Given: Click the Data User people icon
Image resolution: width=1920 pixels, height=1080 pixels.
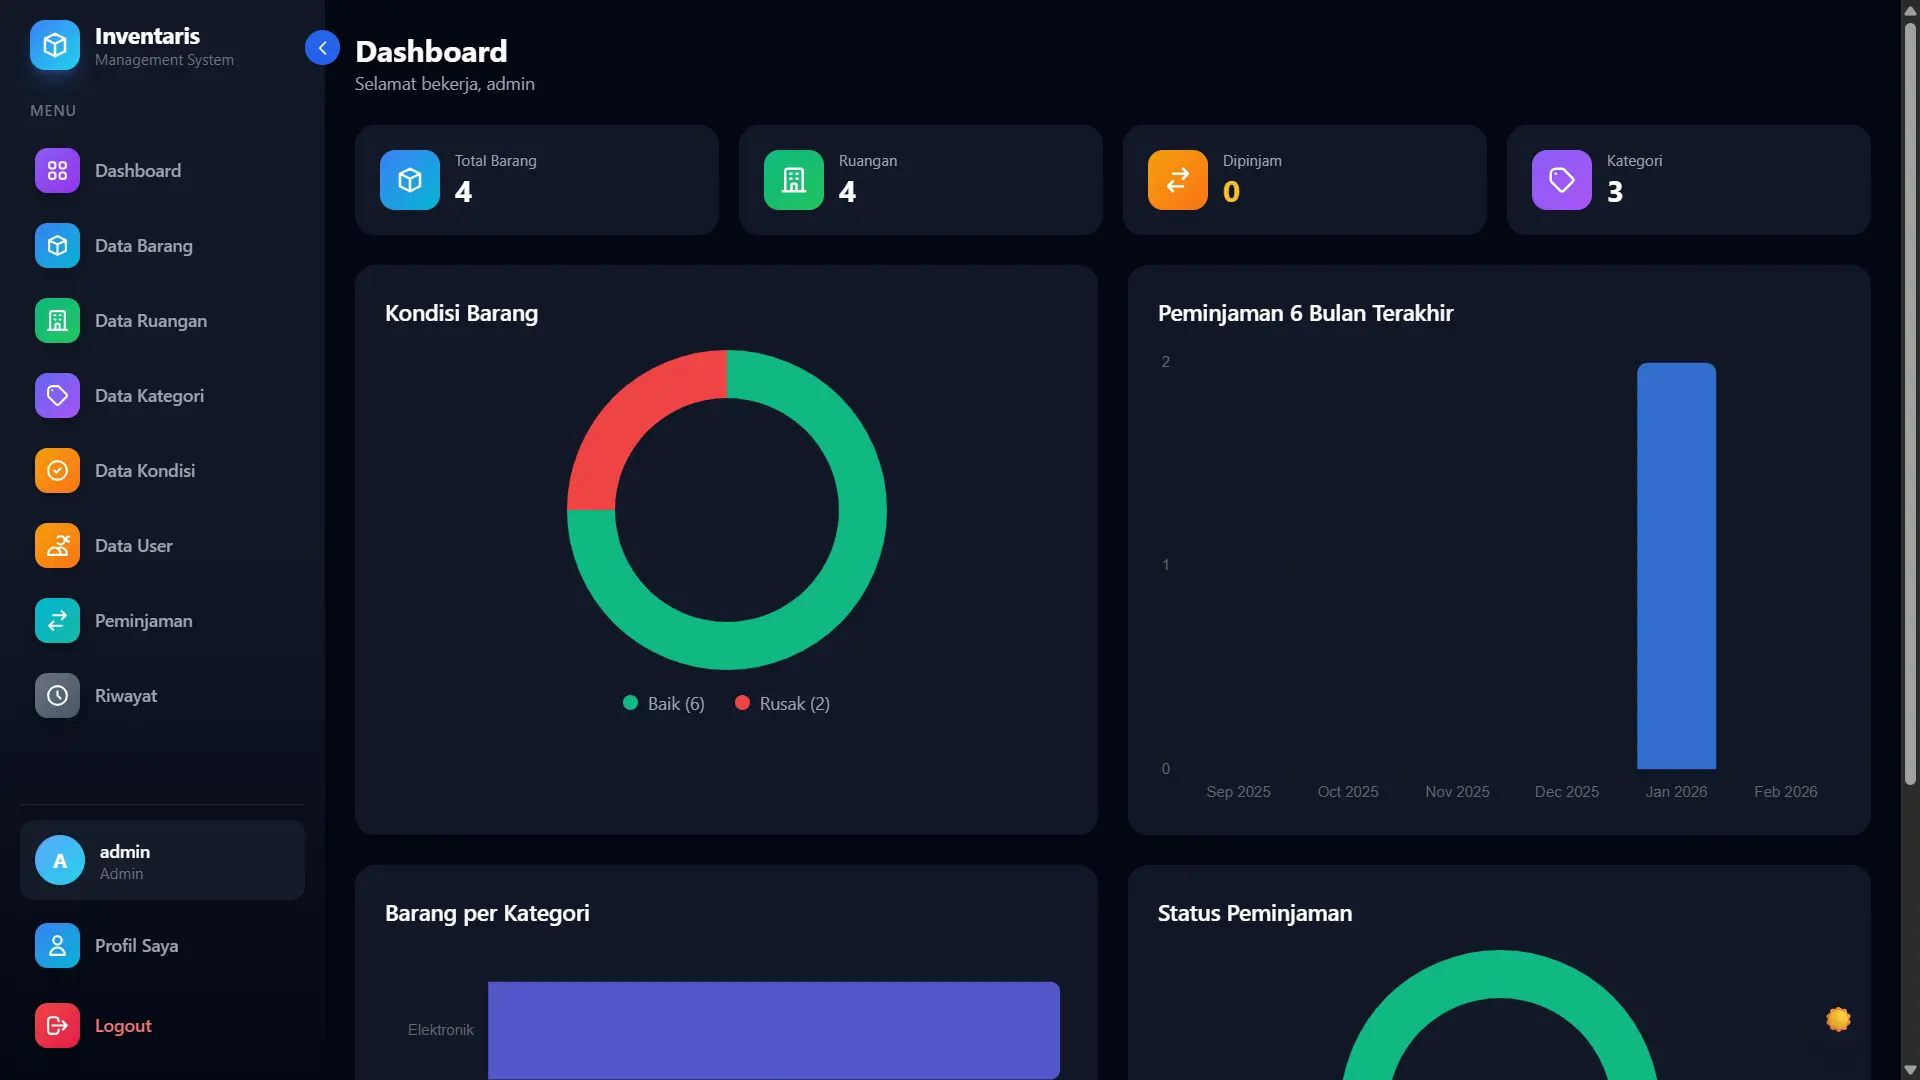Looking at the screenshot, I should pos(57,546).
